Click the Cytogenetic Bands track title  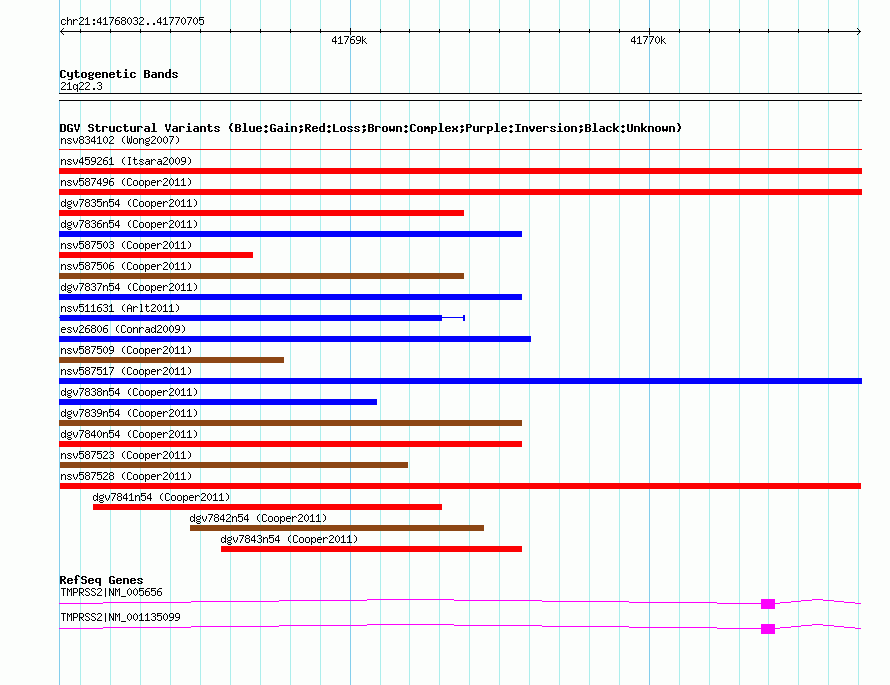119,74
